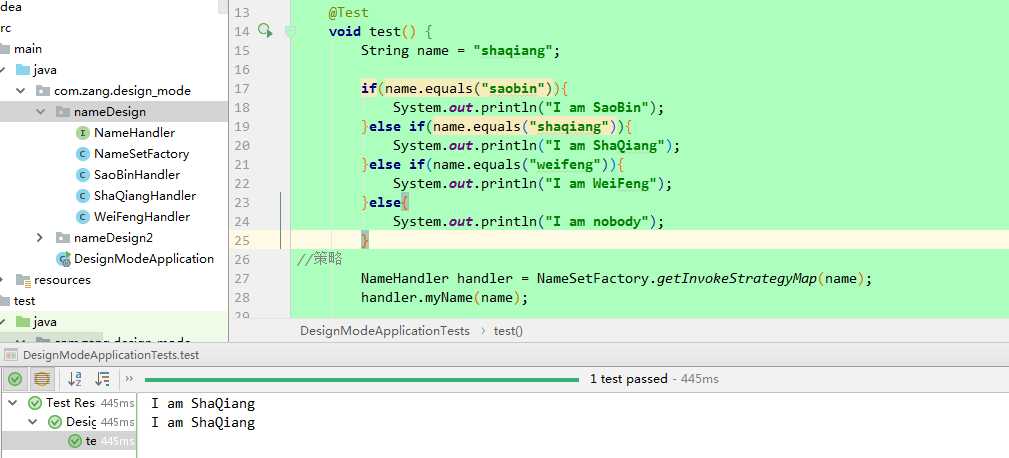Click the passed icon of Test Results

pyautogui.click(x=35, y=403)
